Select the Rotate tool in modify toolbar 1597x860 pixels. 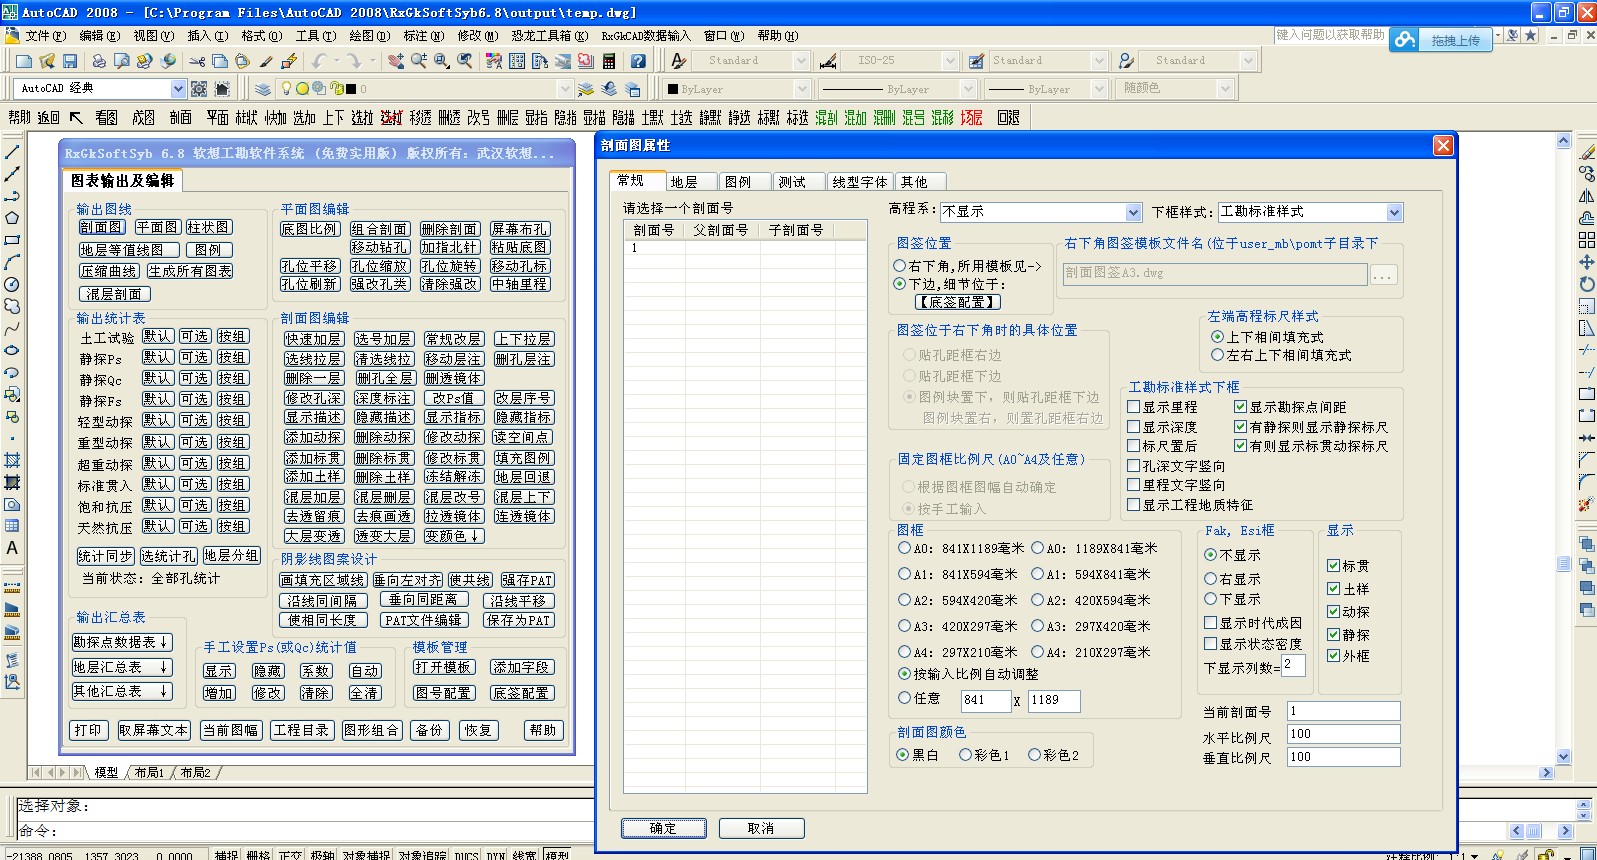tap(1586, 284)
